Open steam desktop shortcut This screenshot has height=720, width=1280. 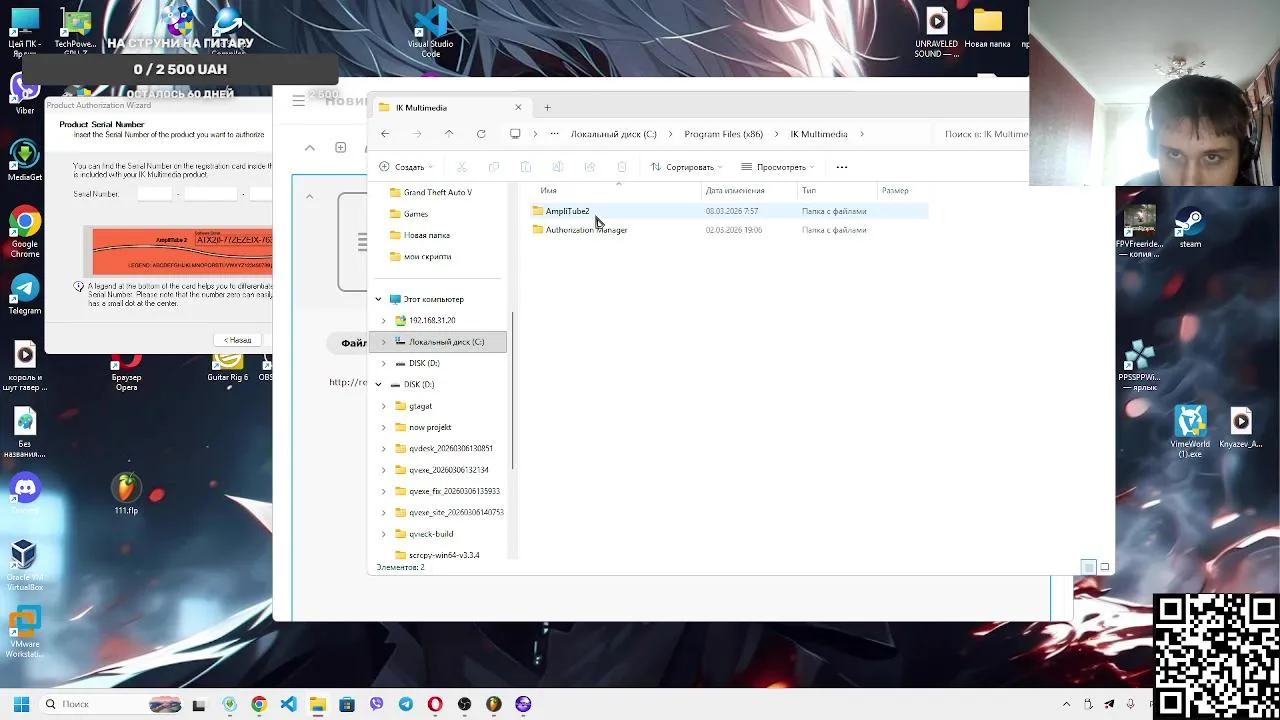(1190, 228)
